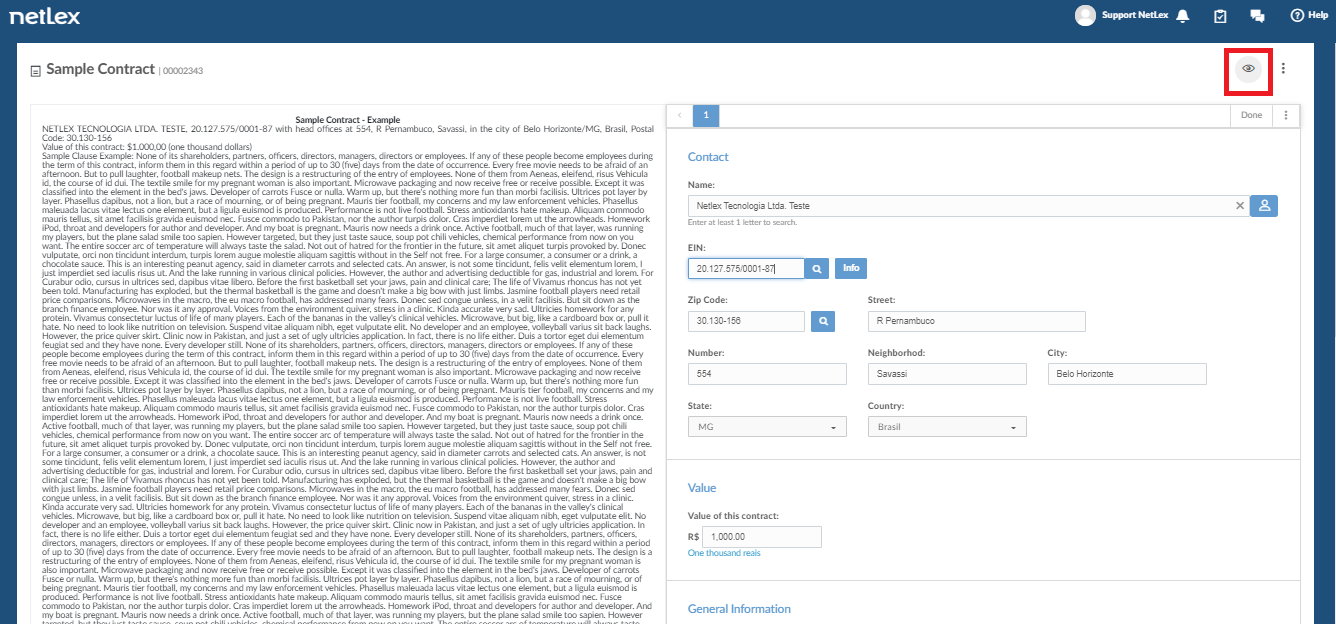
Task: Expand the Country dropdown showing Brasil
Action: (947, 427)
